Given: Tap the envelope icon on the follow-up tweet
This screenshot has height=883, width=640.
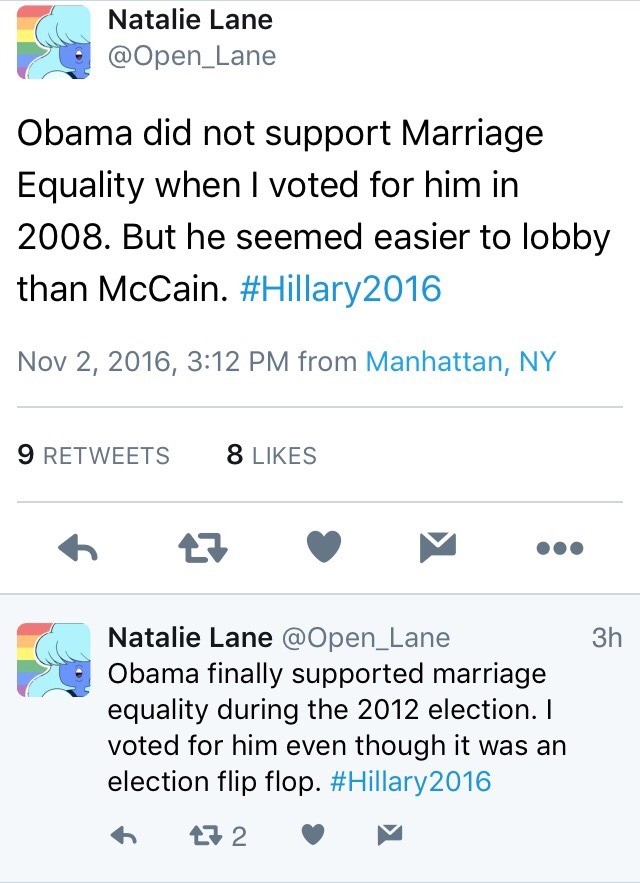Looking at the screenshot, I should click(390, 835).
